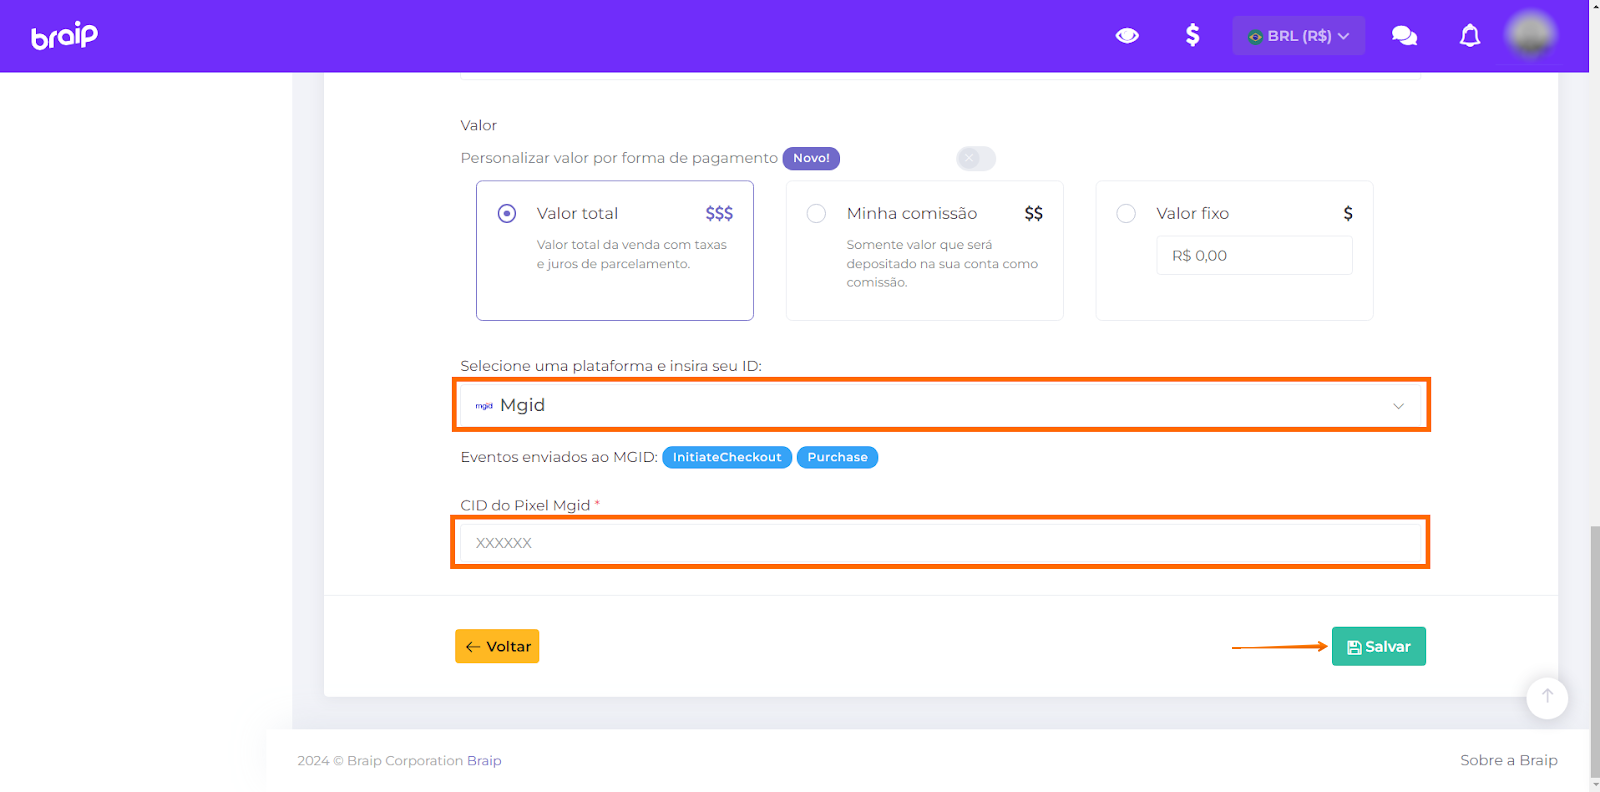The height and width of the screenshot is (792, 1600).
Task: Expand the Mgid platform dropdown
Action: tap(940, 405)
